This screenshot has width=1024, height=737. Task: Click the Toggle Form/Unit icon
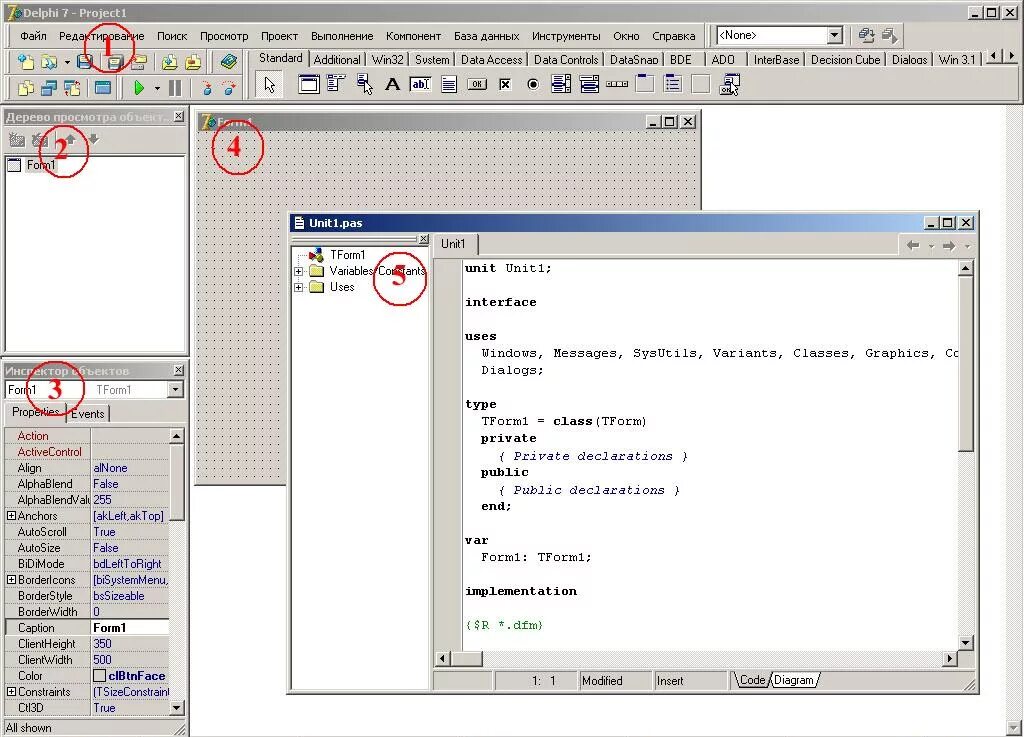(72, 87)
